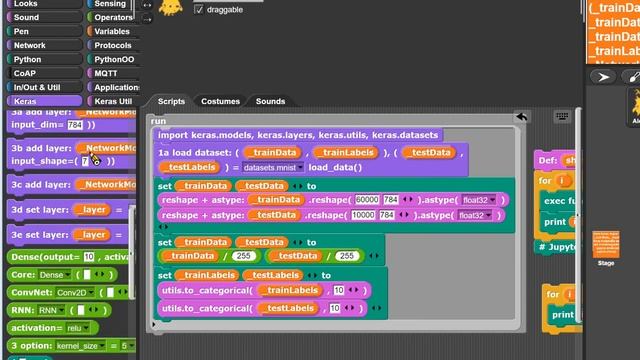The height and width of the screenshot is (360, 640).
Task: Click _trainData variable in load dataset block
Action: (272, 153)
